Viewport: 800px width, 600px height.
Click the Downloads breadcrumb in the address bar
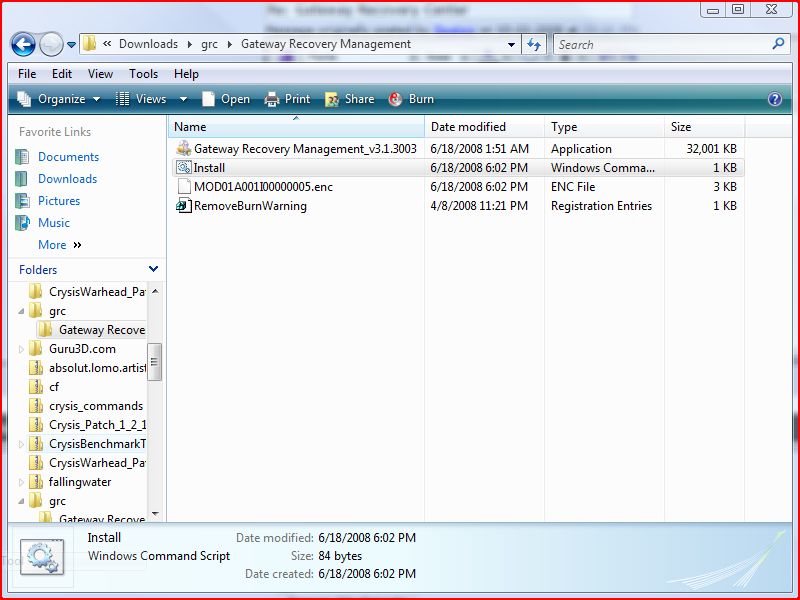tap(148, 44)
